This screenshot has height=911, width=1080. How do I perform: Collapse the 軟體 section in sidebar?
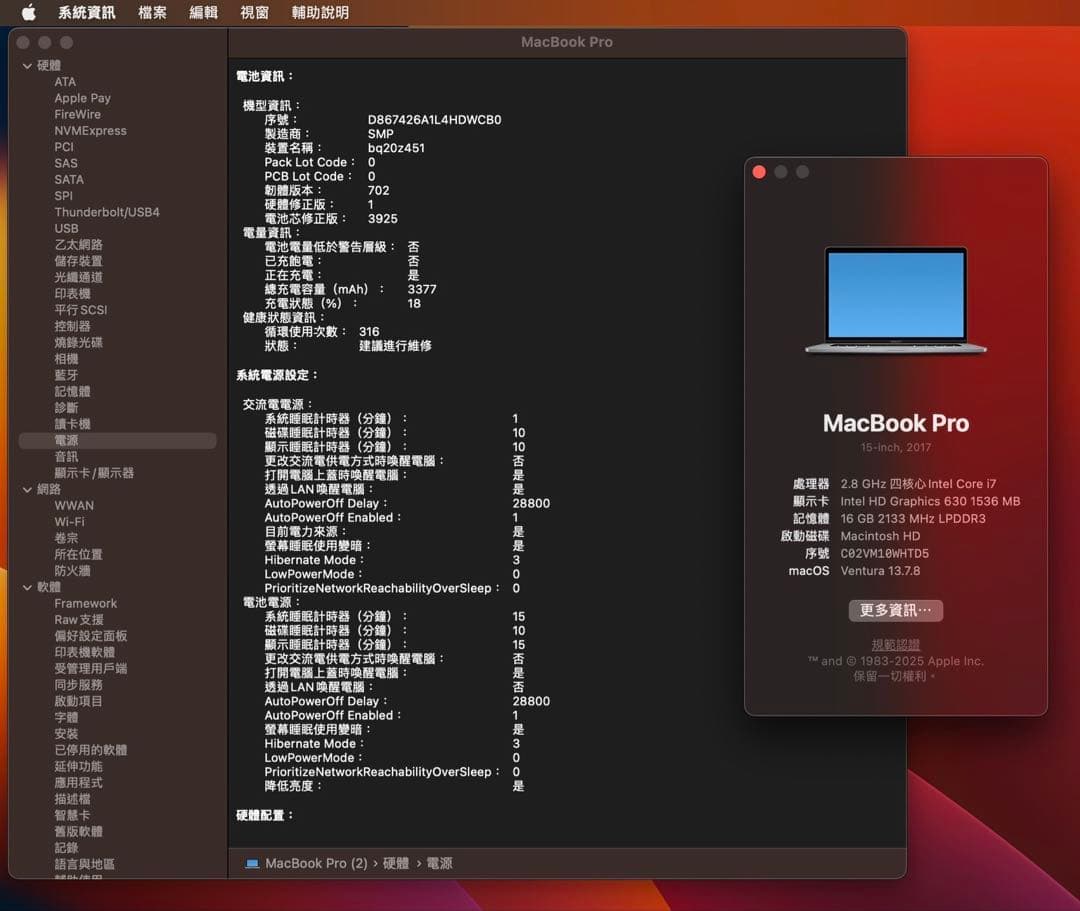tap(28, 587)
